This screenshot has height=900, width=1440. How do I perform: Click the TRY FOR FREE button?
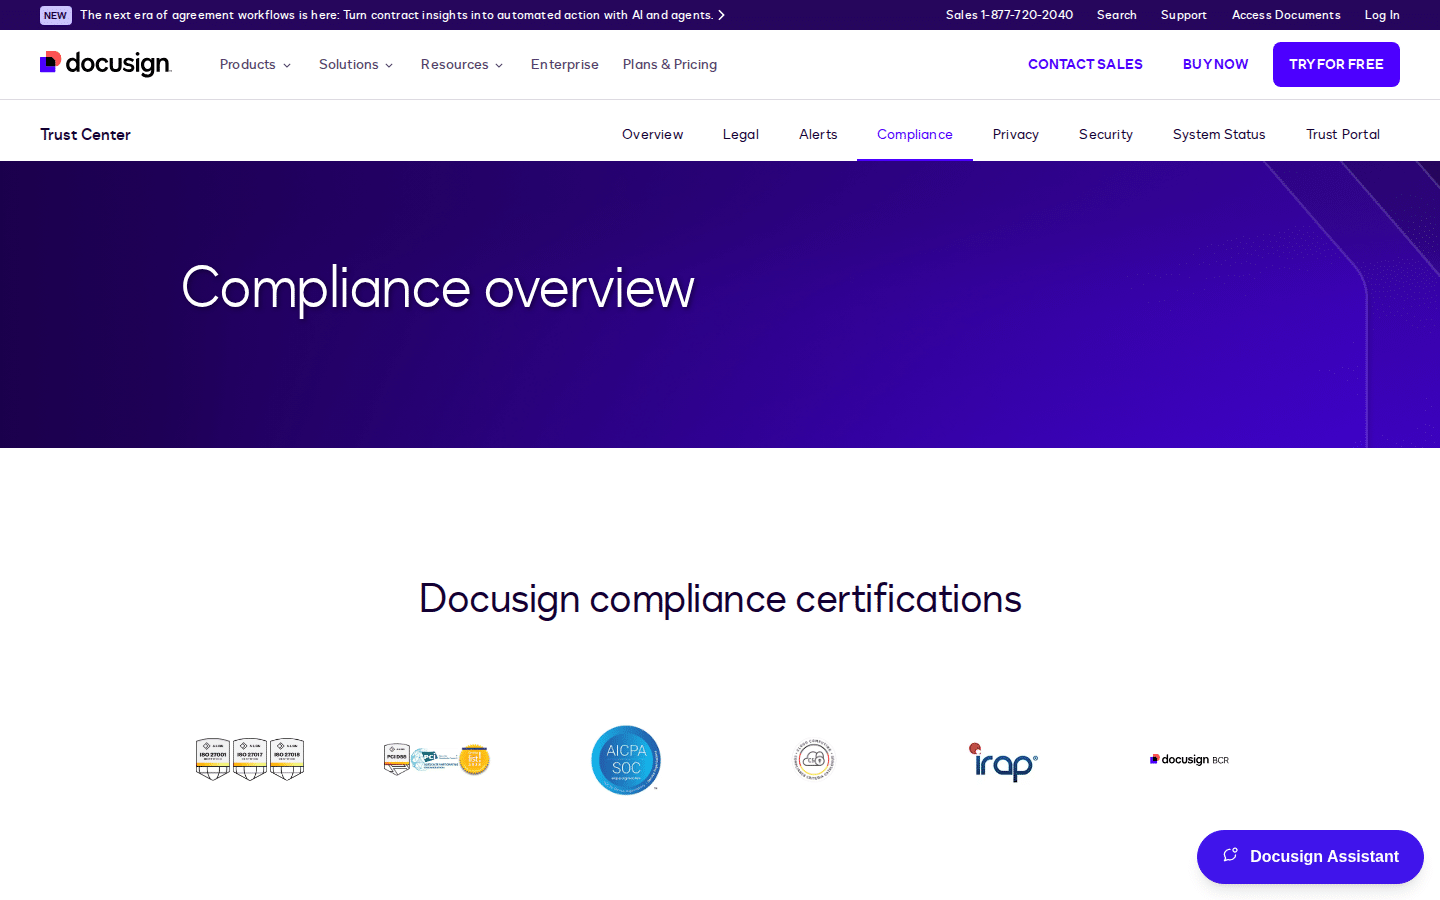[x=1336, y=64]
